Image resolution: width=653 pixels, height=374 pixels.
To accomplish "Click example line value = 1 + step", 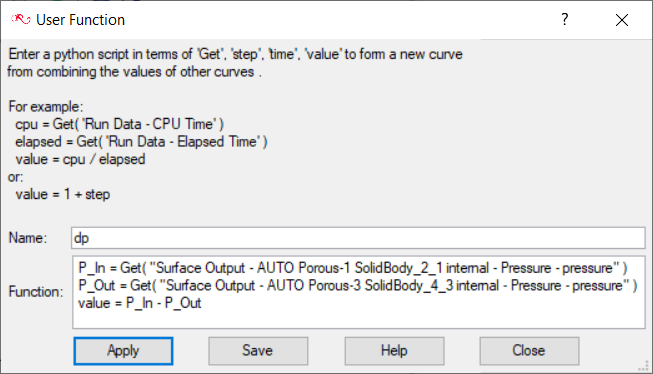I will pos(62,194).
